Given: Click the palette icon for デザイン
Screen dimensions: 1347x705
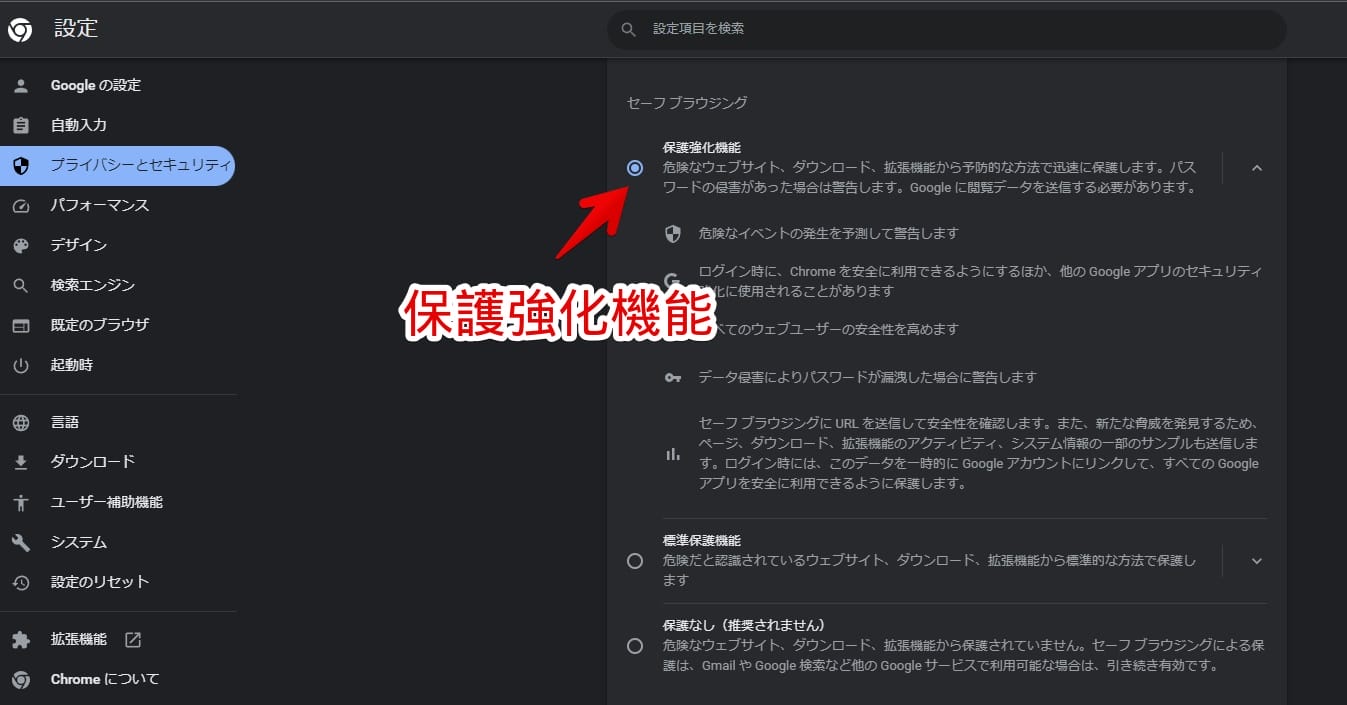Looking at the screenshot, I should 21,245.
